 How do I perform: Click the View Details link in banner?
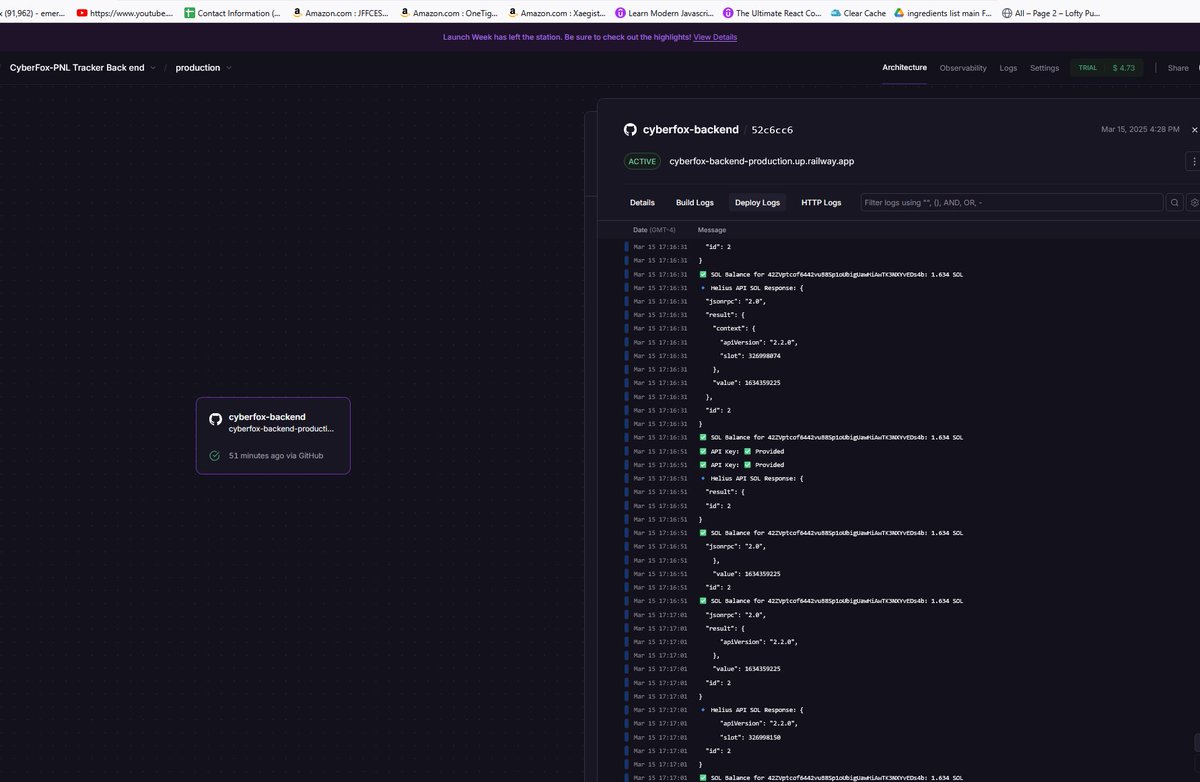tap(715, 37)
